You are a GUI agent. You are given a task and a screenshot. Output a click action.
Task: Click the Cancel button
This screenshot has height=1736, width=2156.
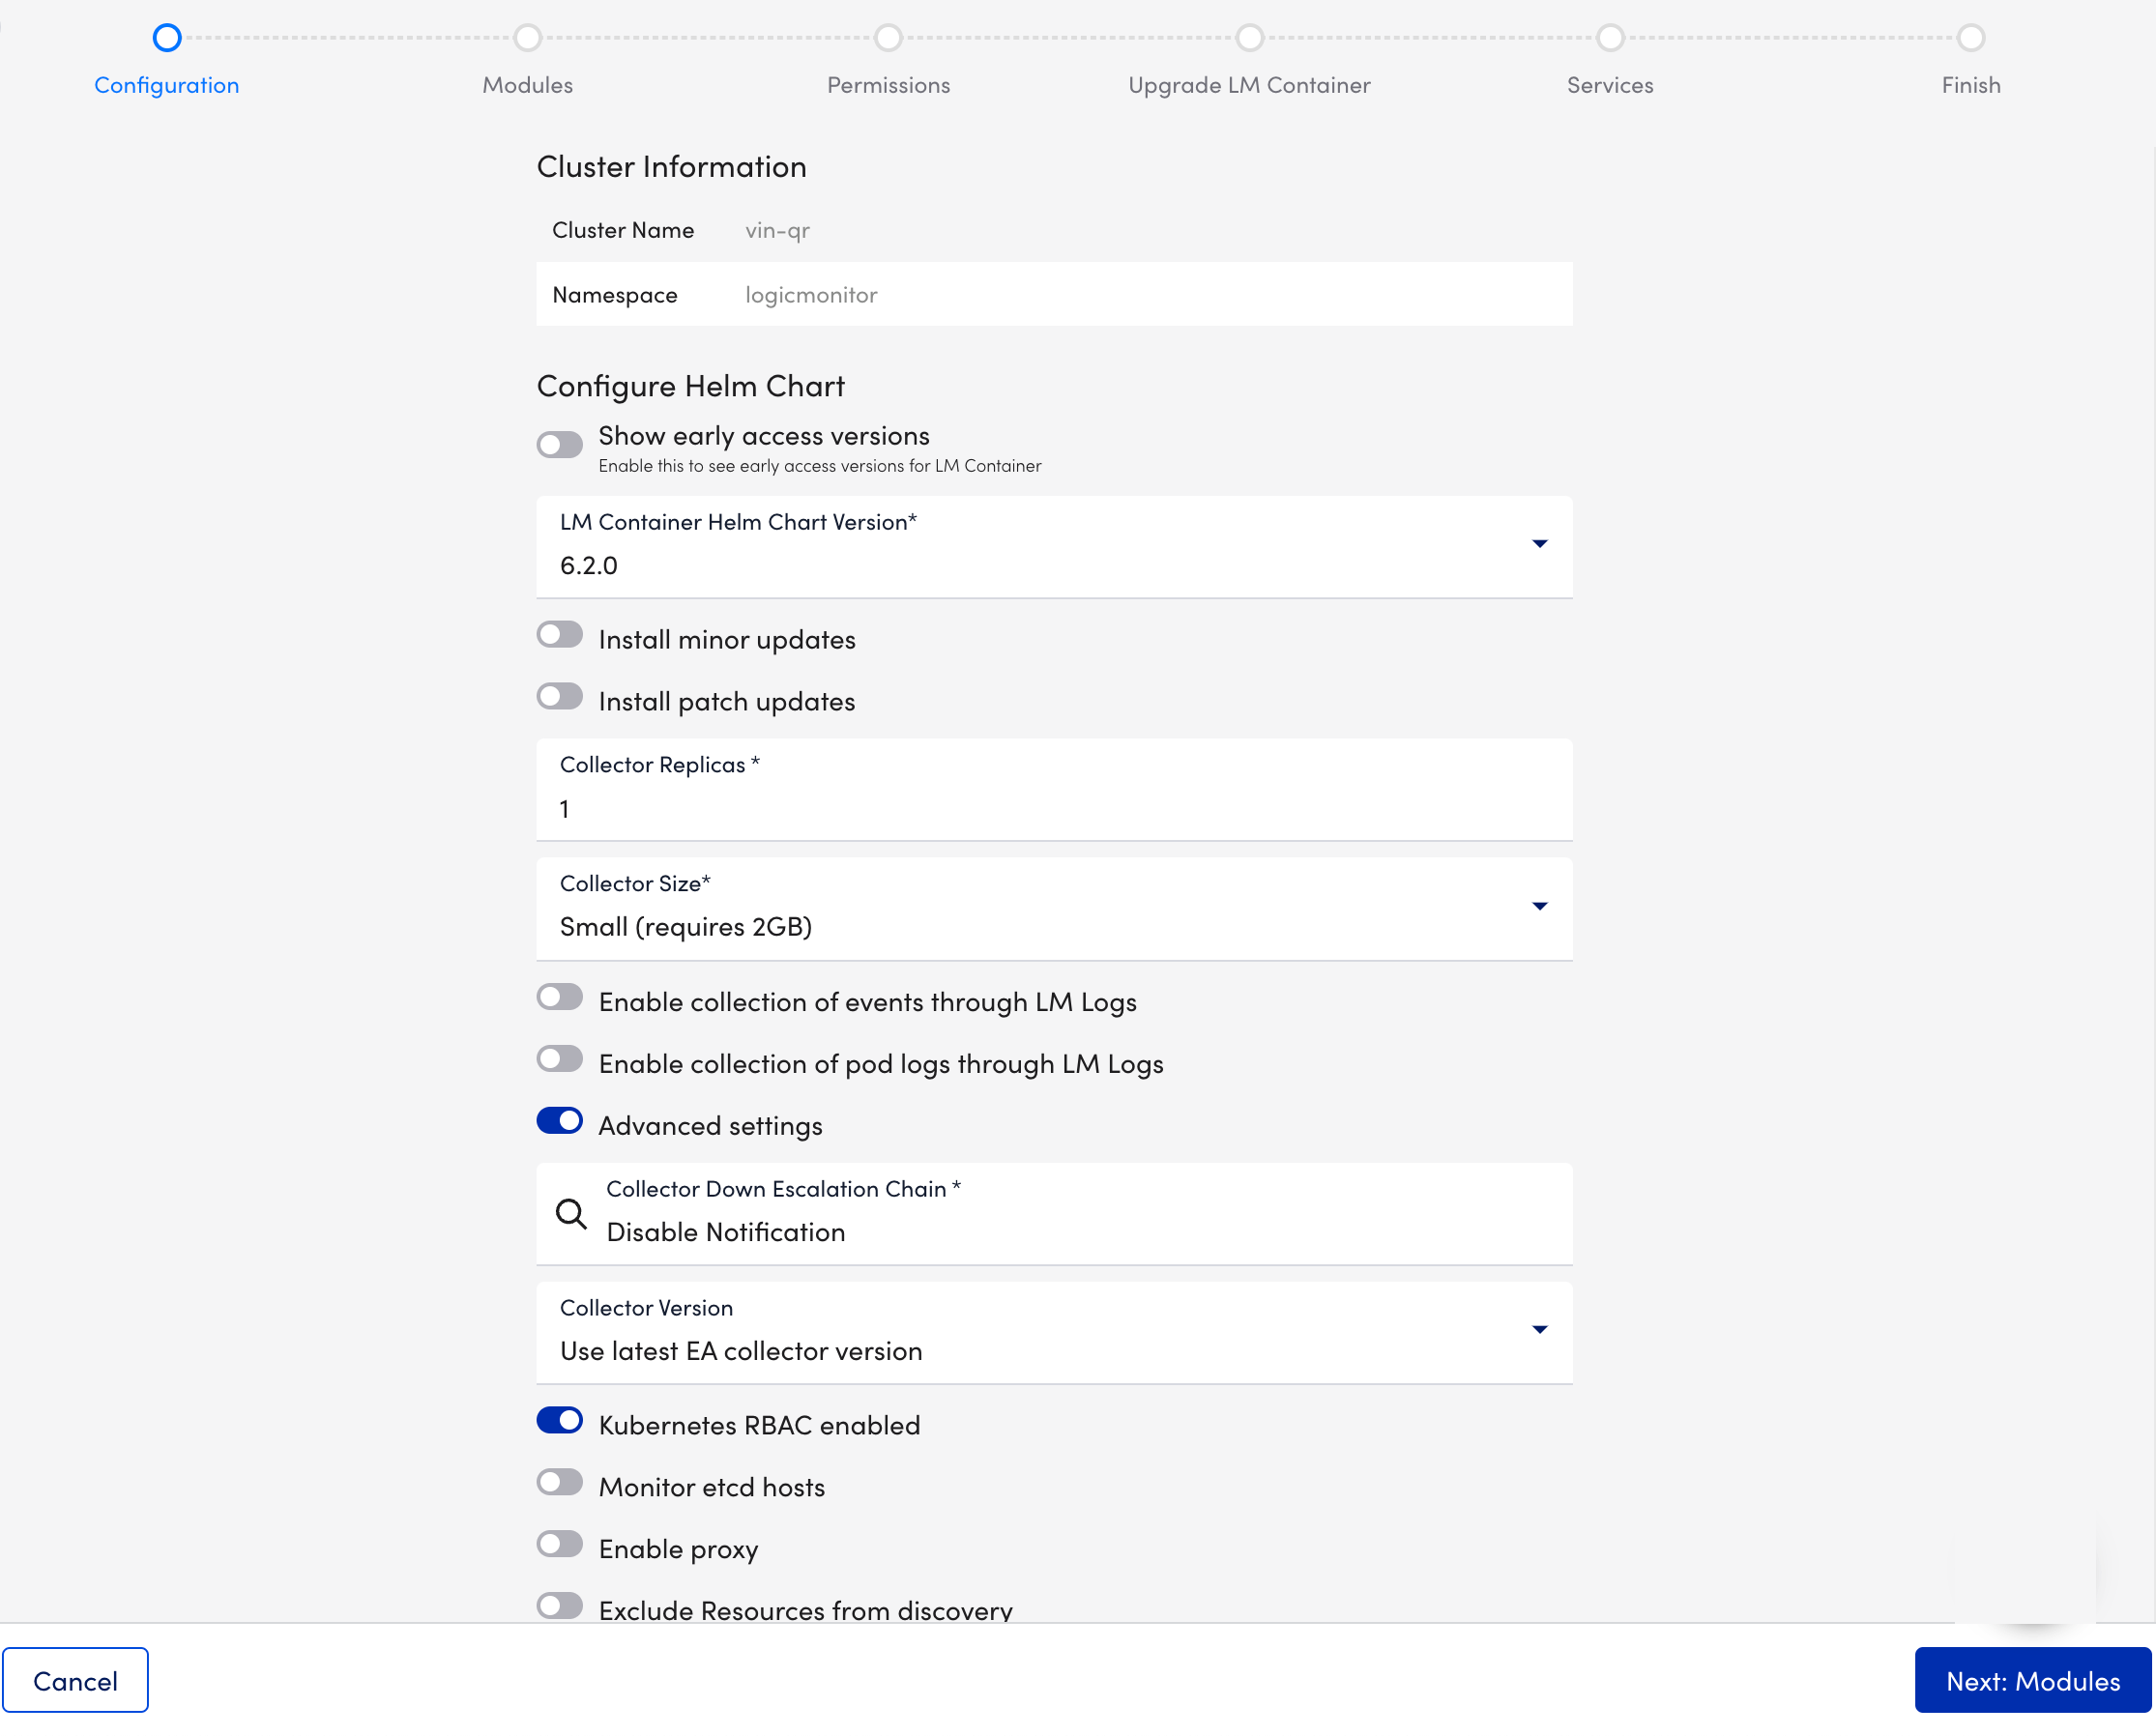76,1679
